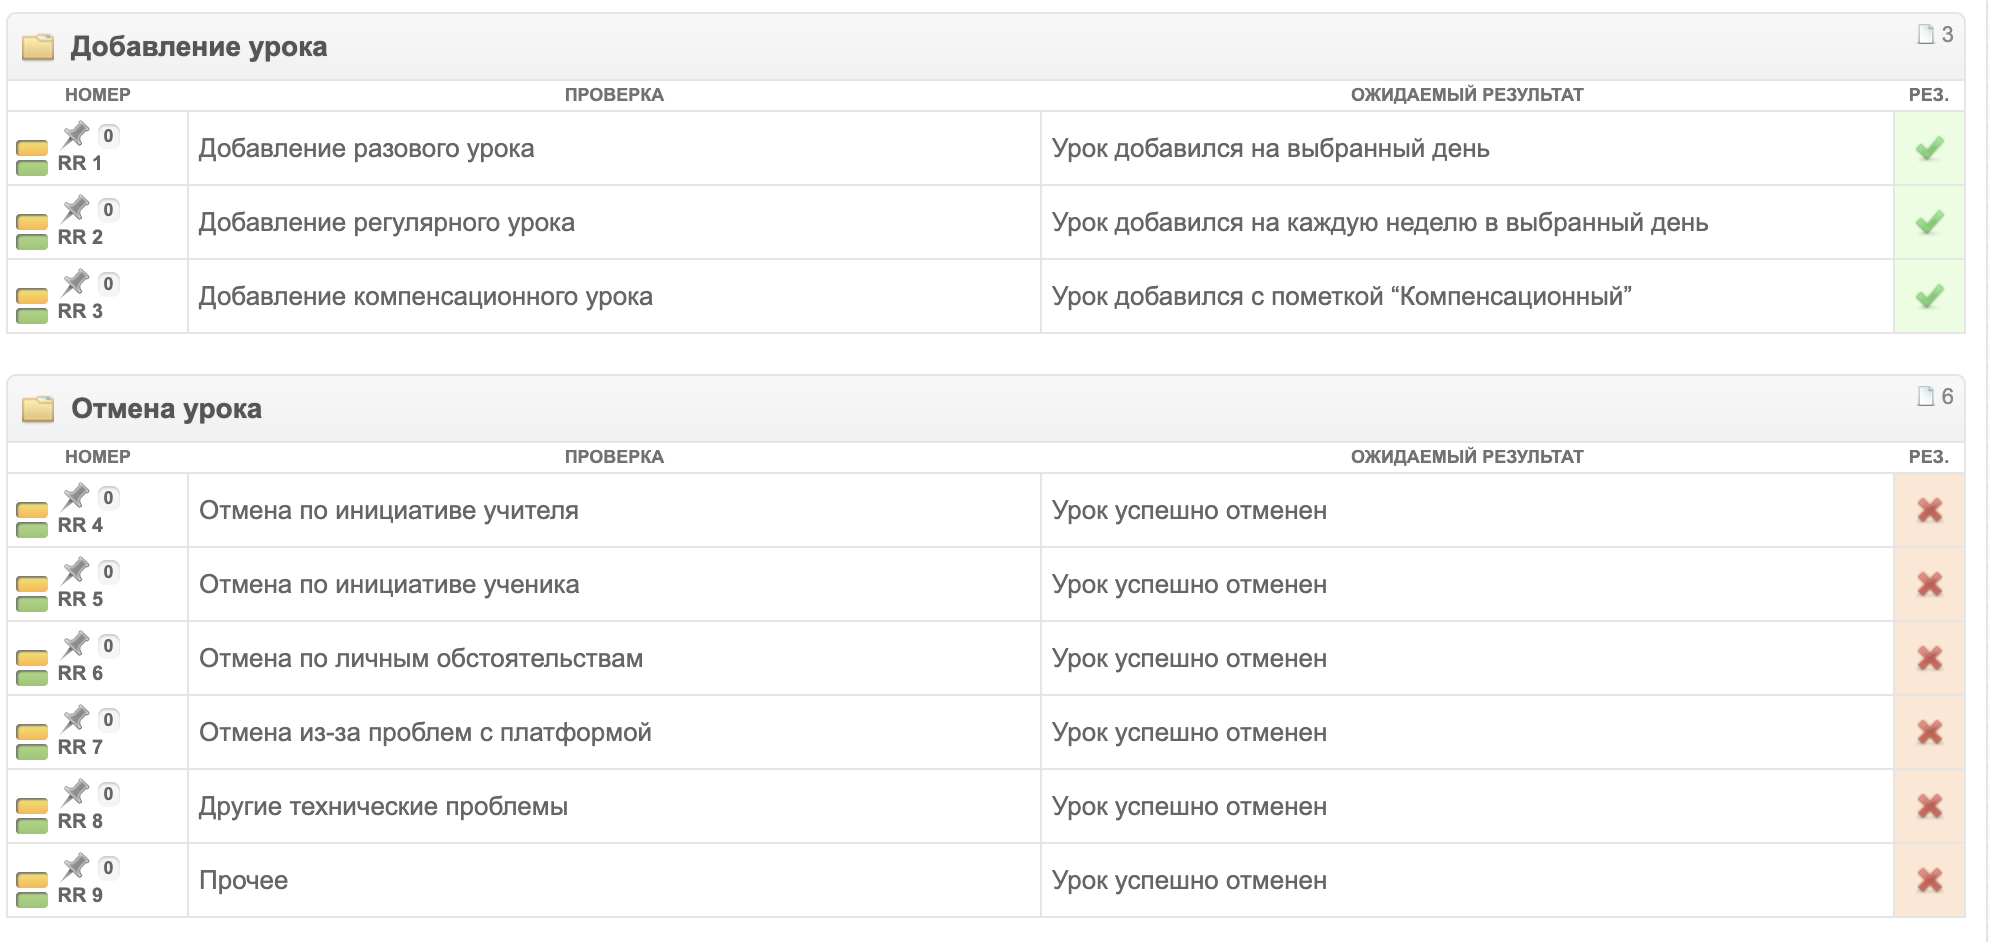
Task: Click the pin icon for RR 1
Action: 76,134
